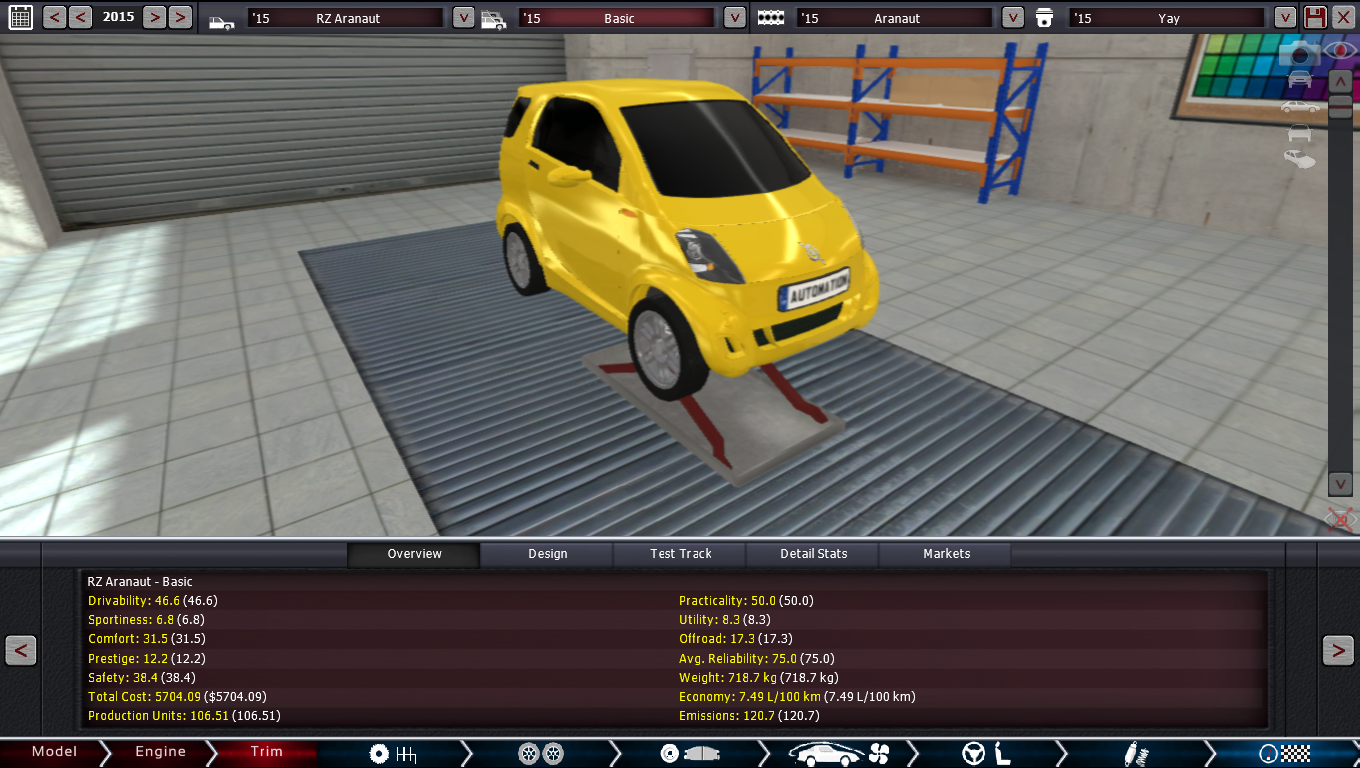Switch to the Test Track tab
The width and height of the screenshot is (1360, 768).
tap(681, 554)
